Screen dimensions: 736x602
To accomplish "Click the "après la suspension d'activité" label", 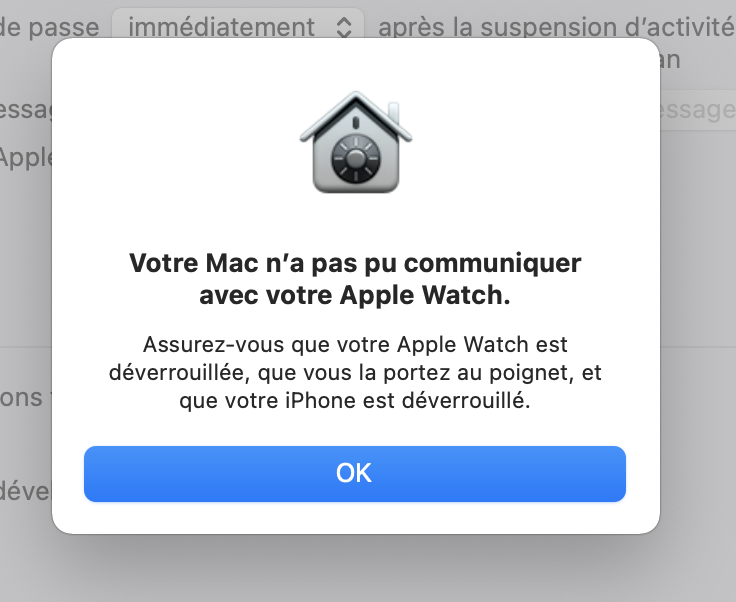I will point(557,27).
